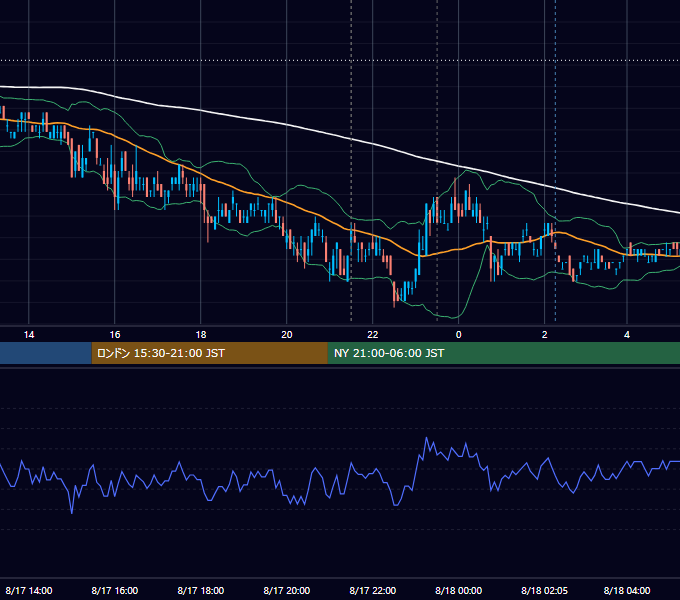Click hour label 20 on time axis

pyautogui.click(x=287, y=335)
